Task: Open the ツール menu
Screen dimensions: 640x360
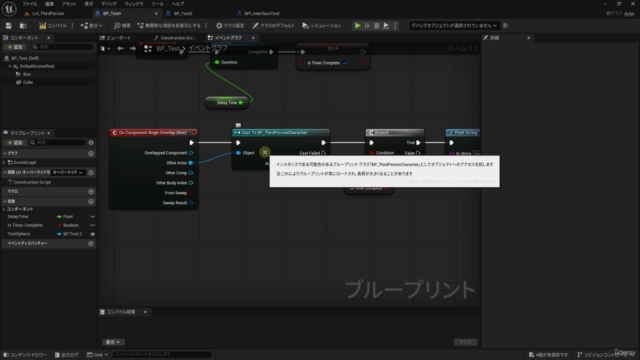Action: (x=157, y=4)
